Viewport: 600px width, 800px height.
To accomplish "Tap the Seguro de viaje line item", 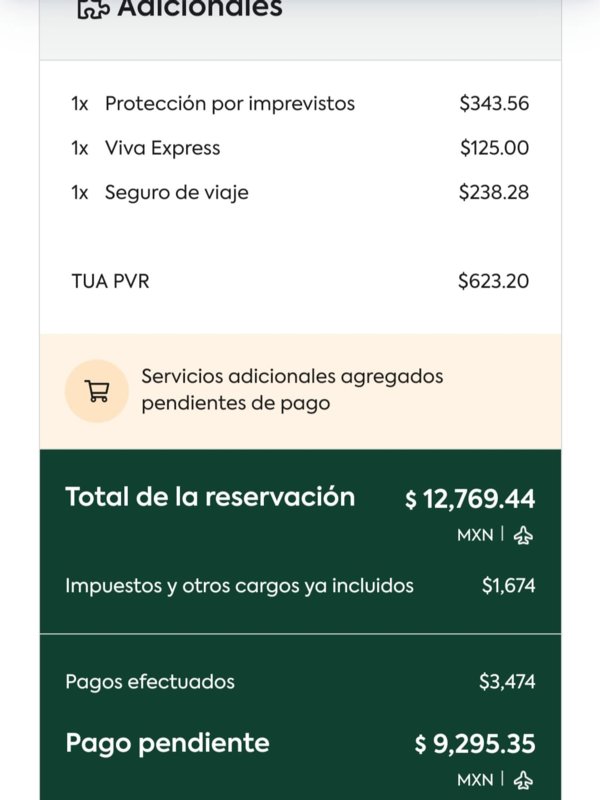I will point(176,192).
